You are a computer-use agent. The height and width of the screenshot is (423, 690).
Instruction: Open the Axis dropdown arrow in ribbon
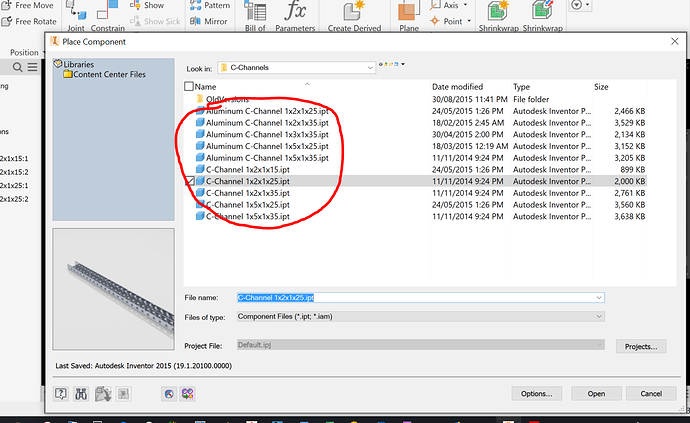pyautogui.click(x=466, y=5)
